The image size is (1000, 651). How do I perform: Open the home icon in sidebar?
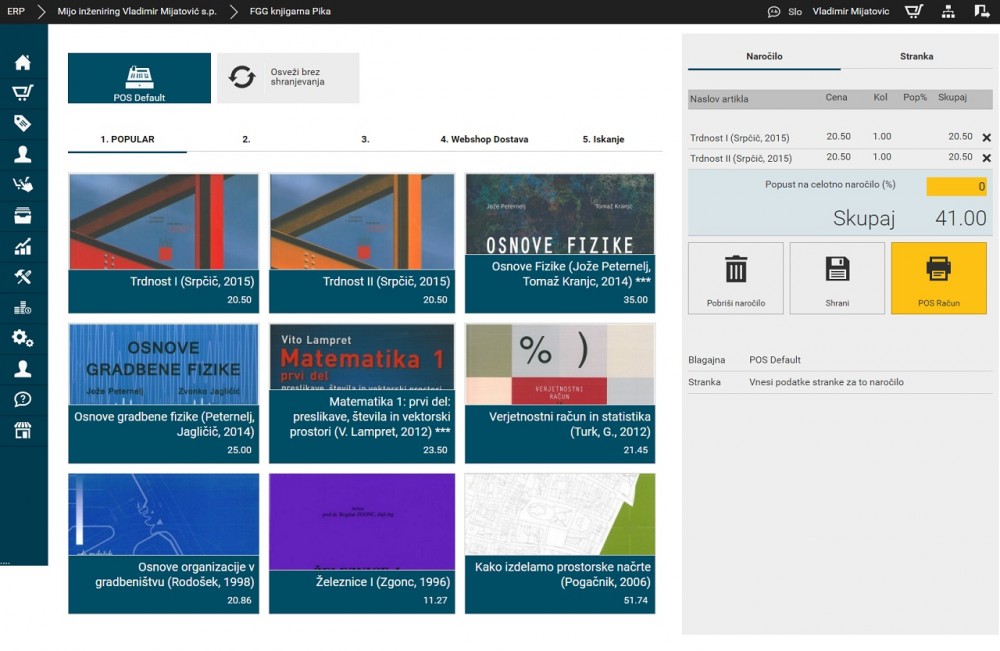point(22,62)
